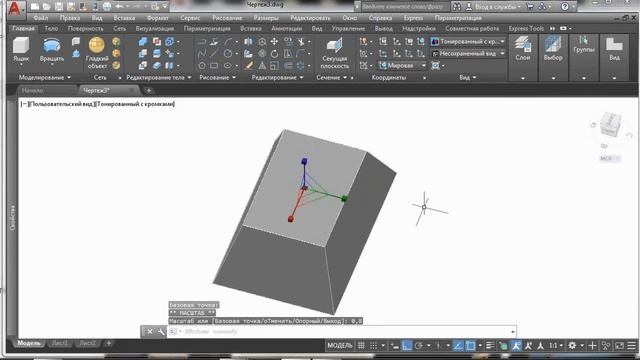The width and height of the screenshot is (640, 360).
Task: Open the Слои (Layers) panel button
Action: [522, 49]
